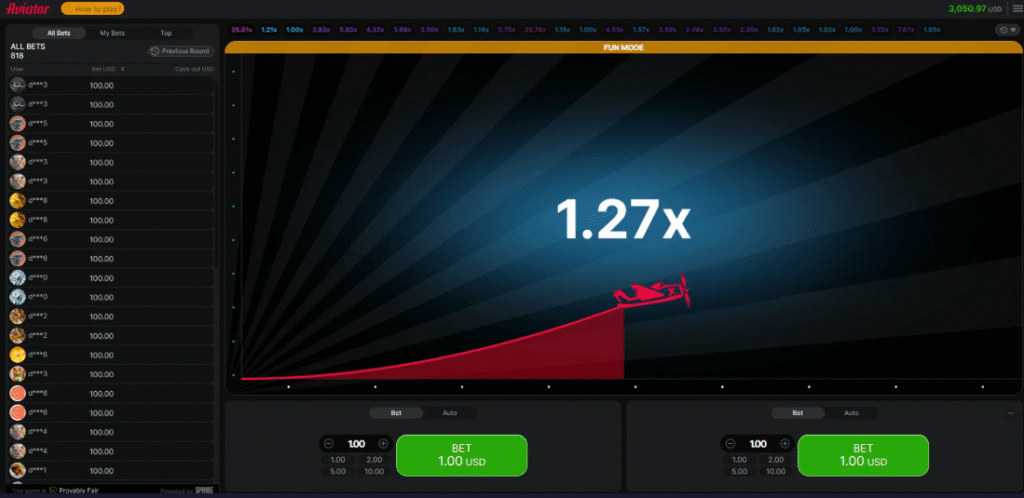Screen dimensions: 1024x498
Task: Open How to play? help
Action: (x=92, y=9)
